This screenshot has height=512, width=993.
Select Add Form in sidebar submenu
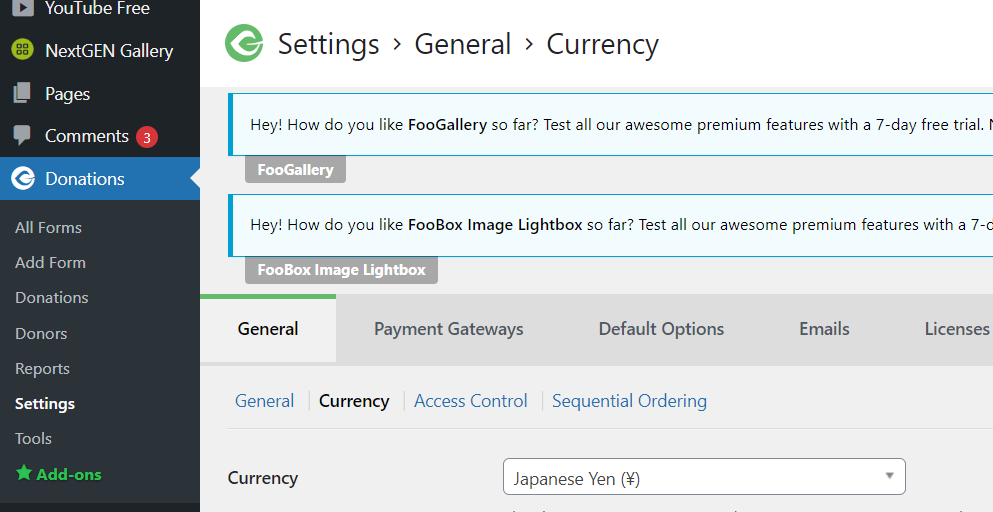click(x=50, y=263)
